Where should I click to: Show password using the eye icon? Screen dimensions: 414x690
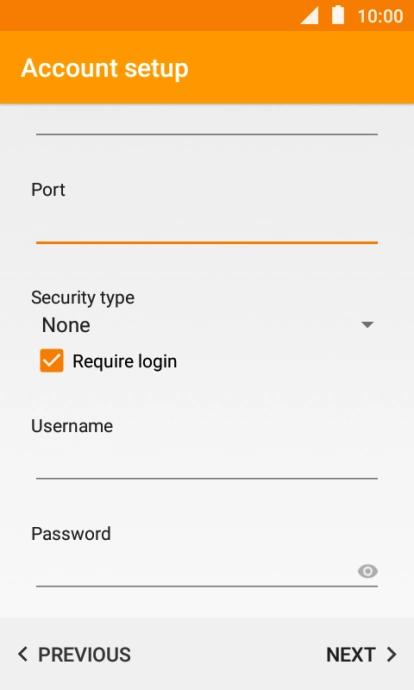tap(367, 571)
